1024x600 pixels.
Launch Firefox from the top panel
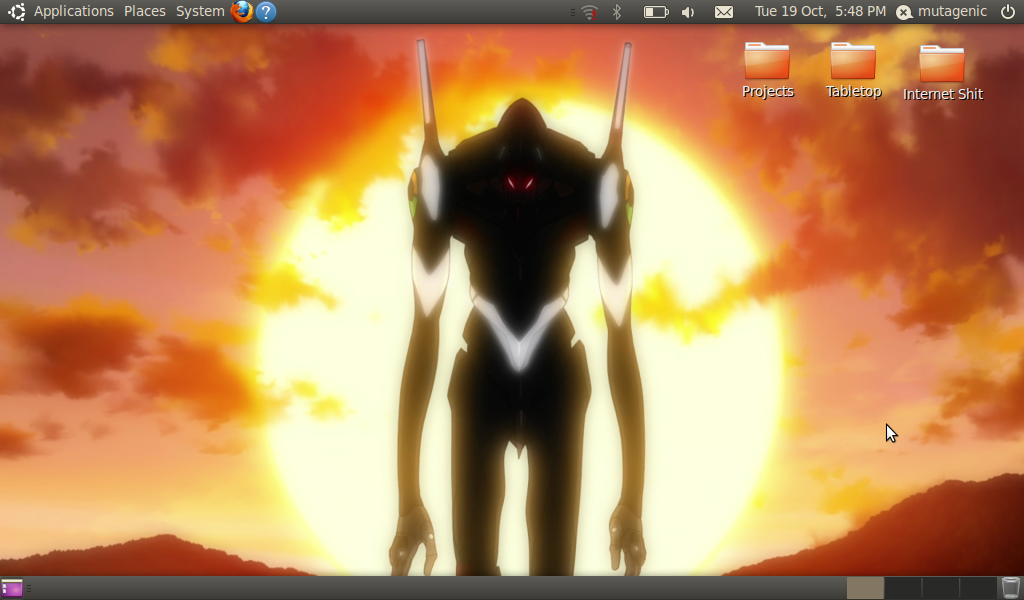tap(242, 12)
